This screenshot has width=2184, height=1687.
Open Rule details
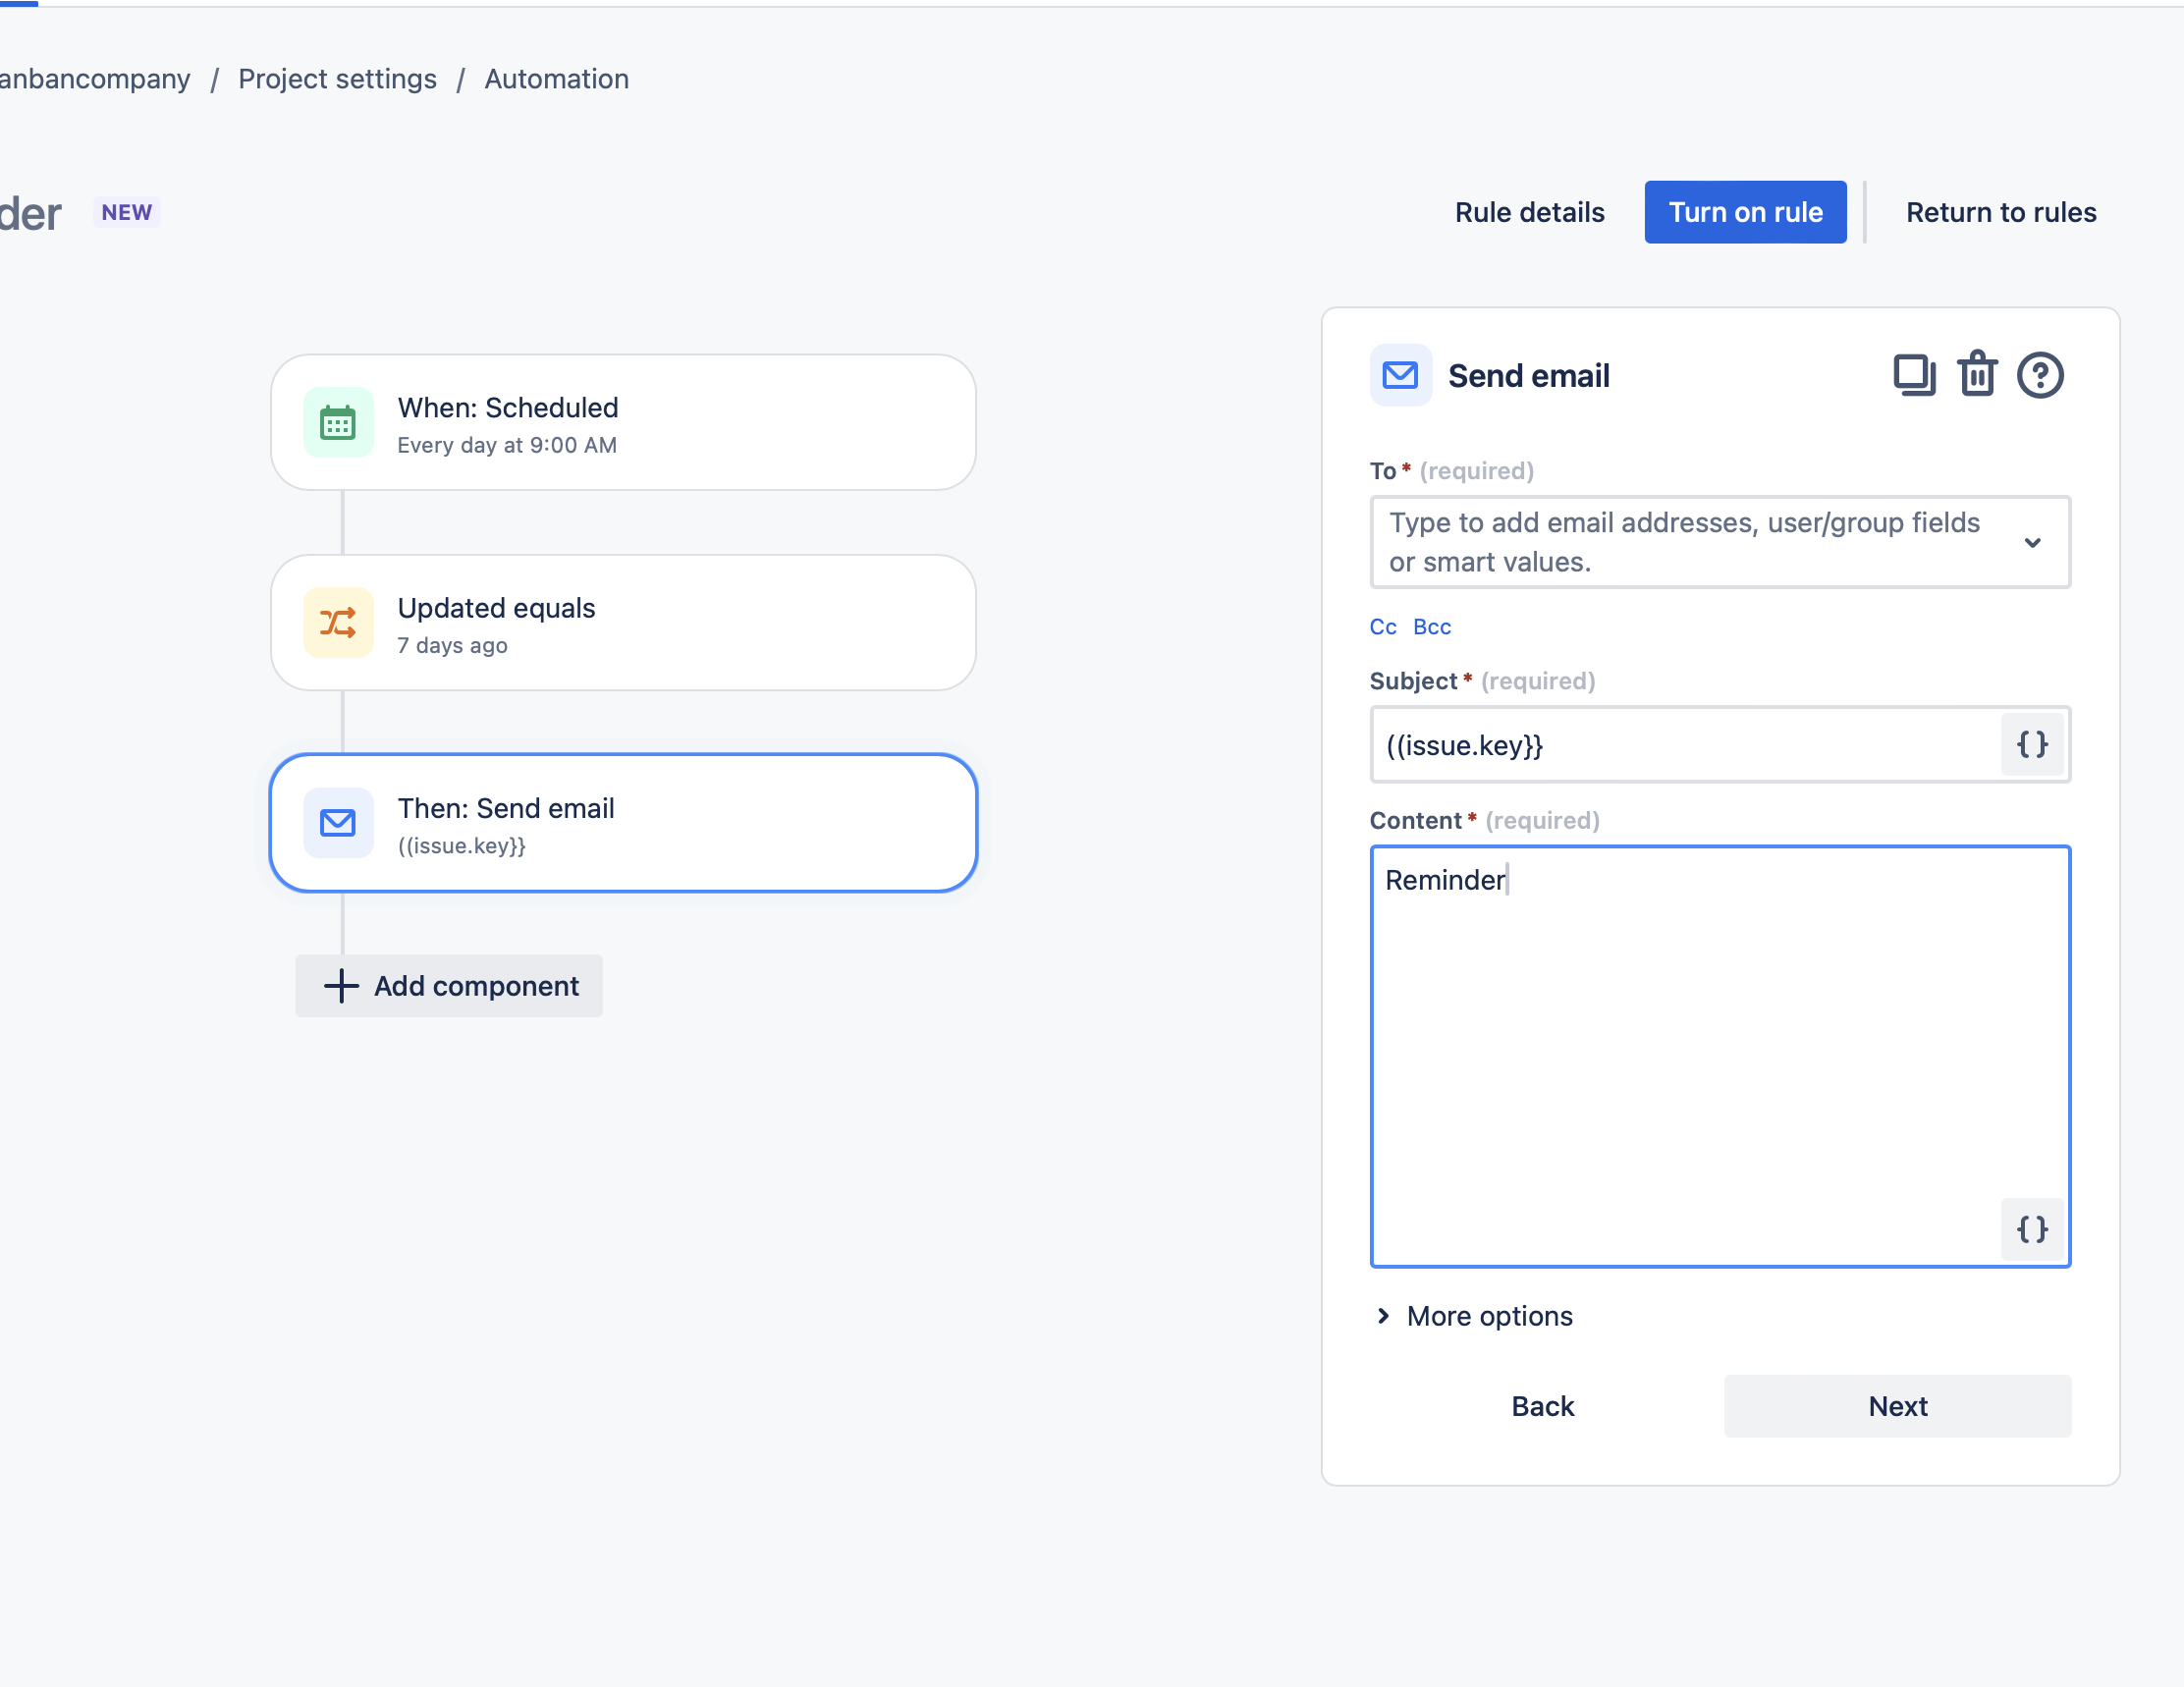click(x=1529, y=211)
